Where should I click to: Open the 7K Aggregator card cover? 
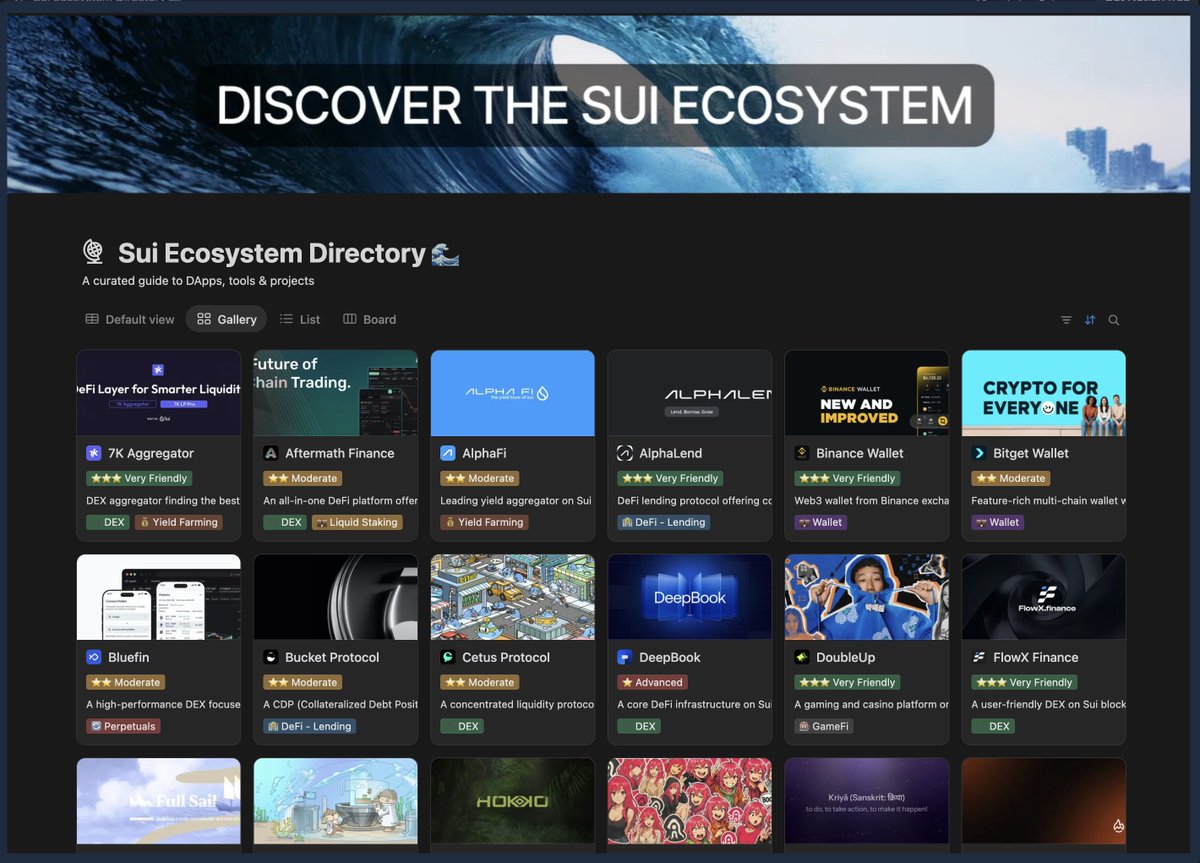[x=159, y=393]
